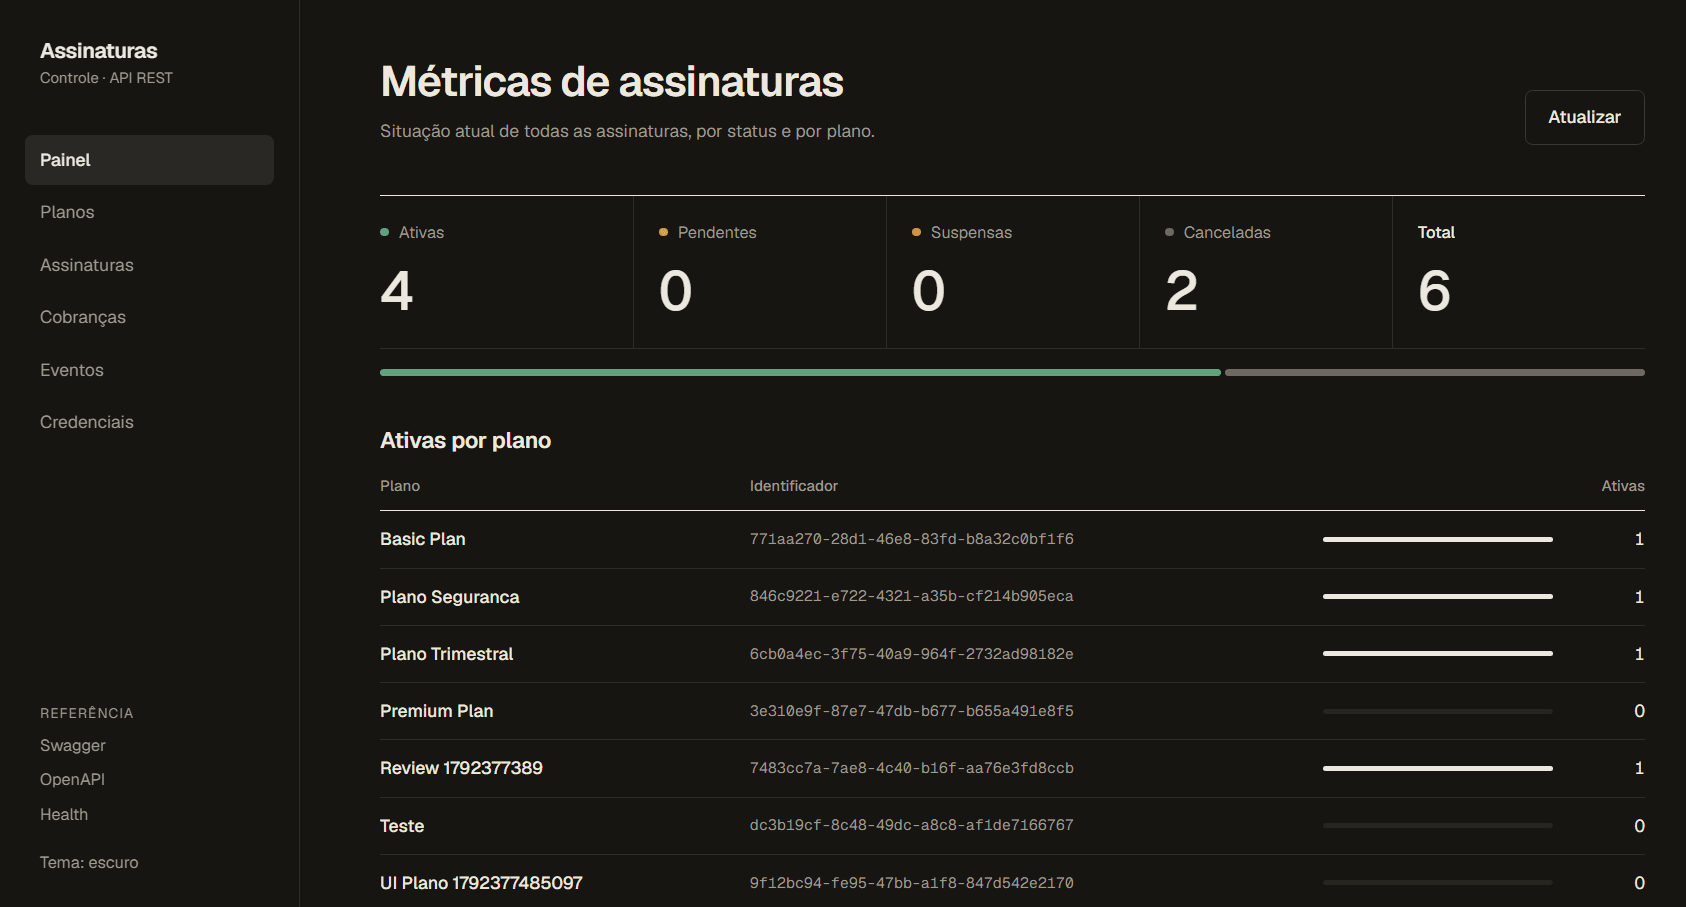The width and height of the screenshot is (1686, 907).
Task: Select the Canceladas metric card
Action: 1266,272
